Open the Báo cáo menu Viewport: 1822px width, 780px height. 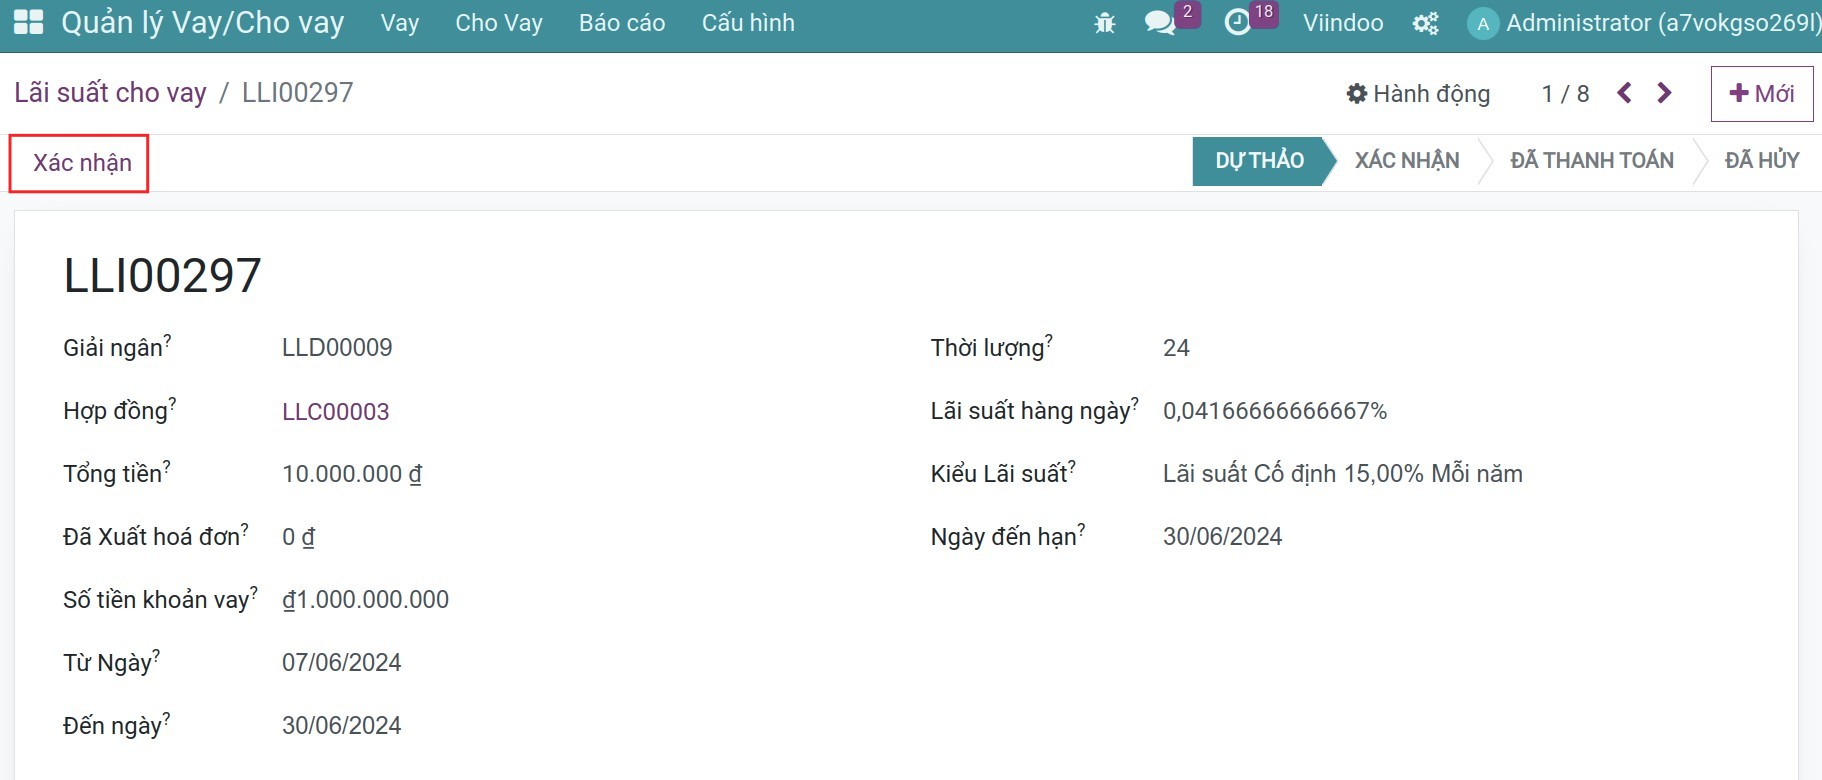click(622, 23)
